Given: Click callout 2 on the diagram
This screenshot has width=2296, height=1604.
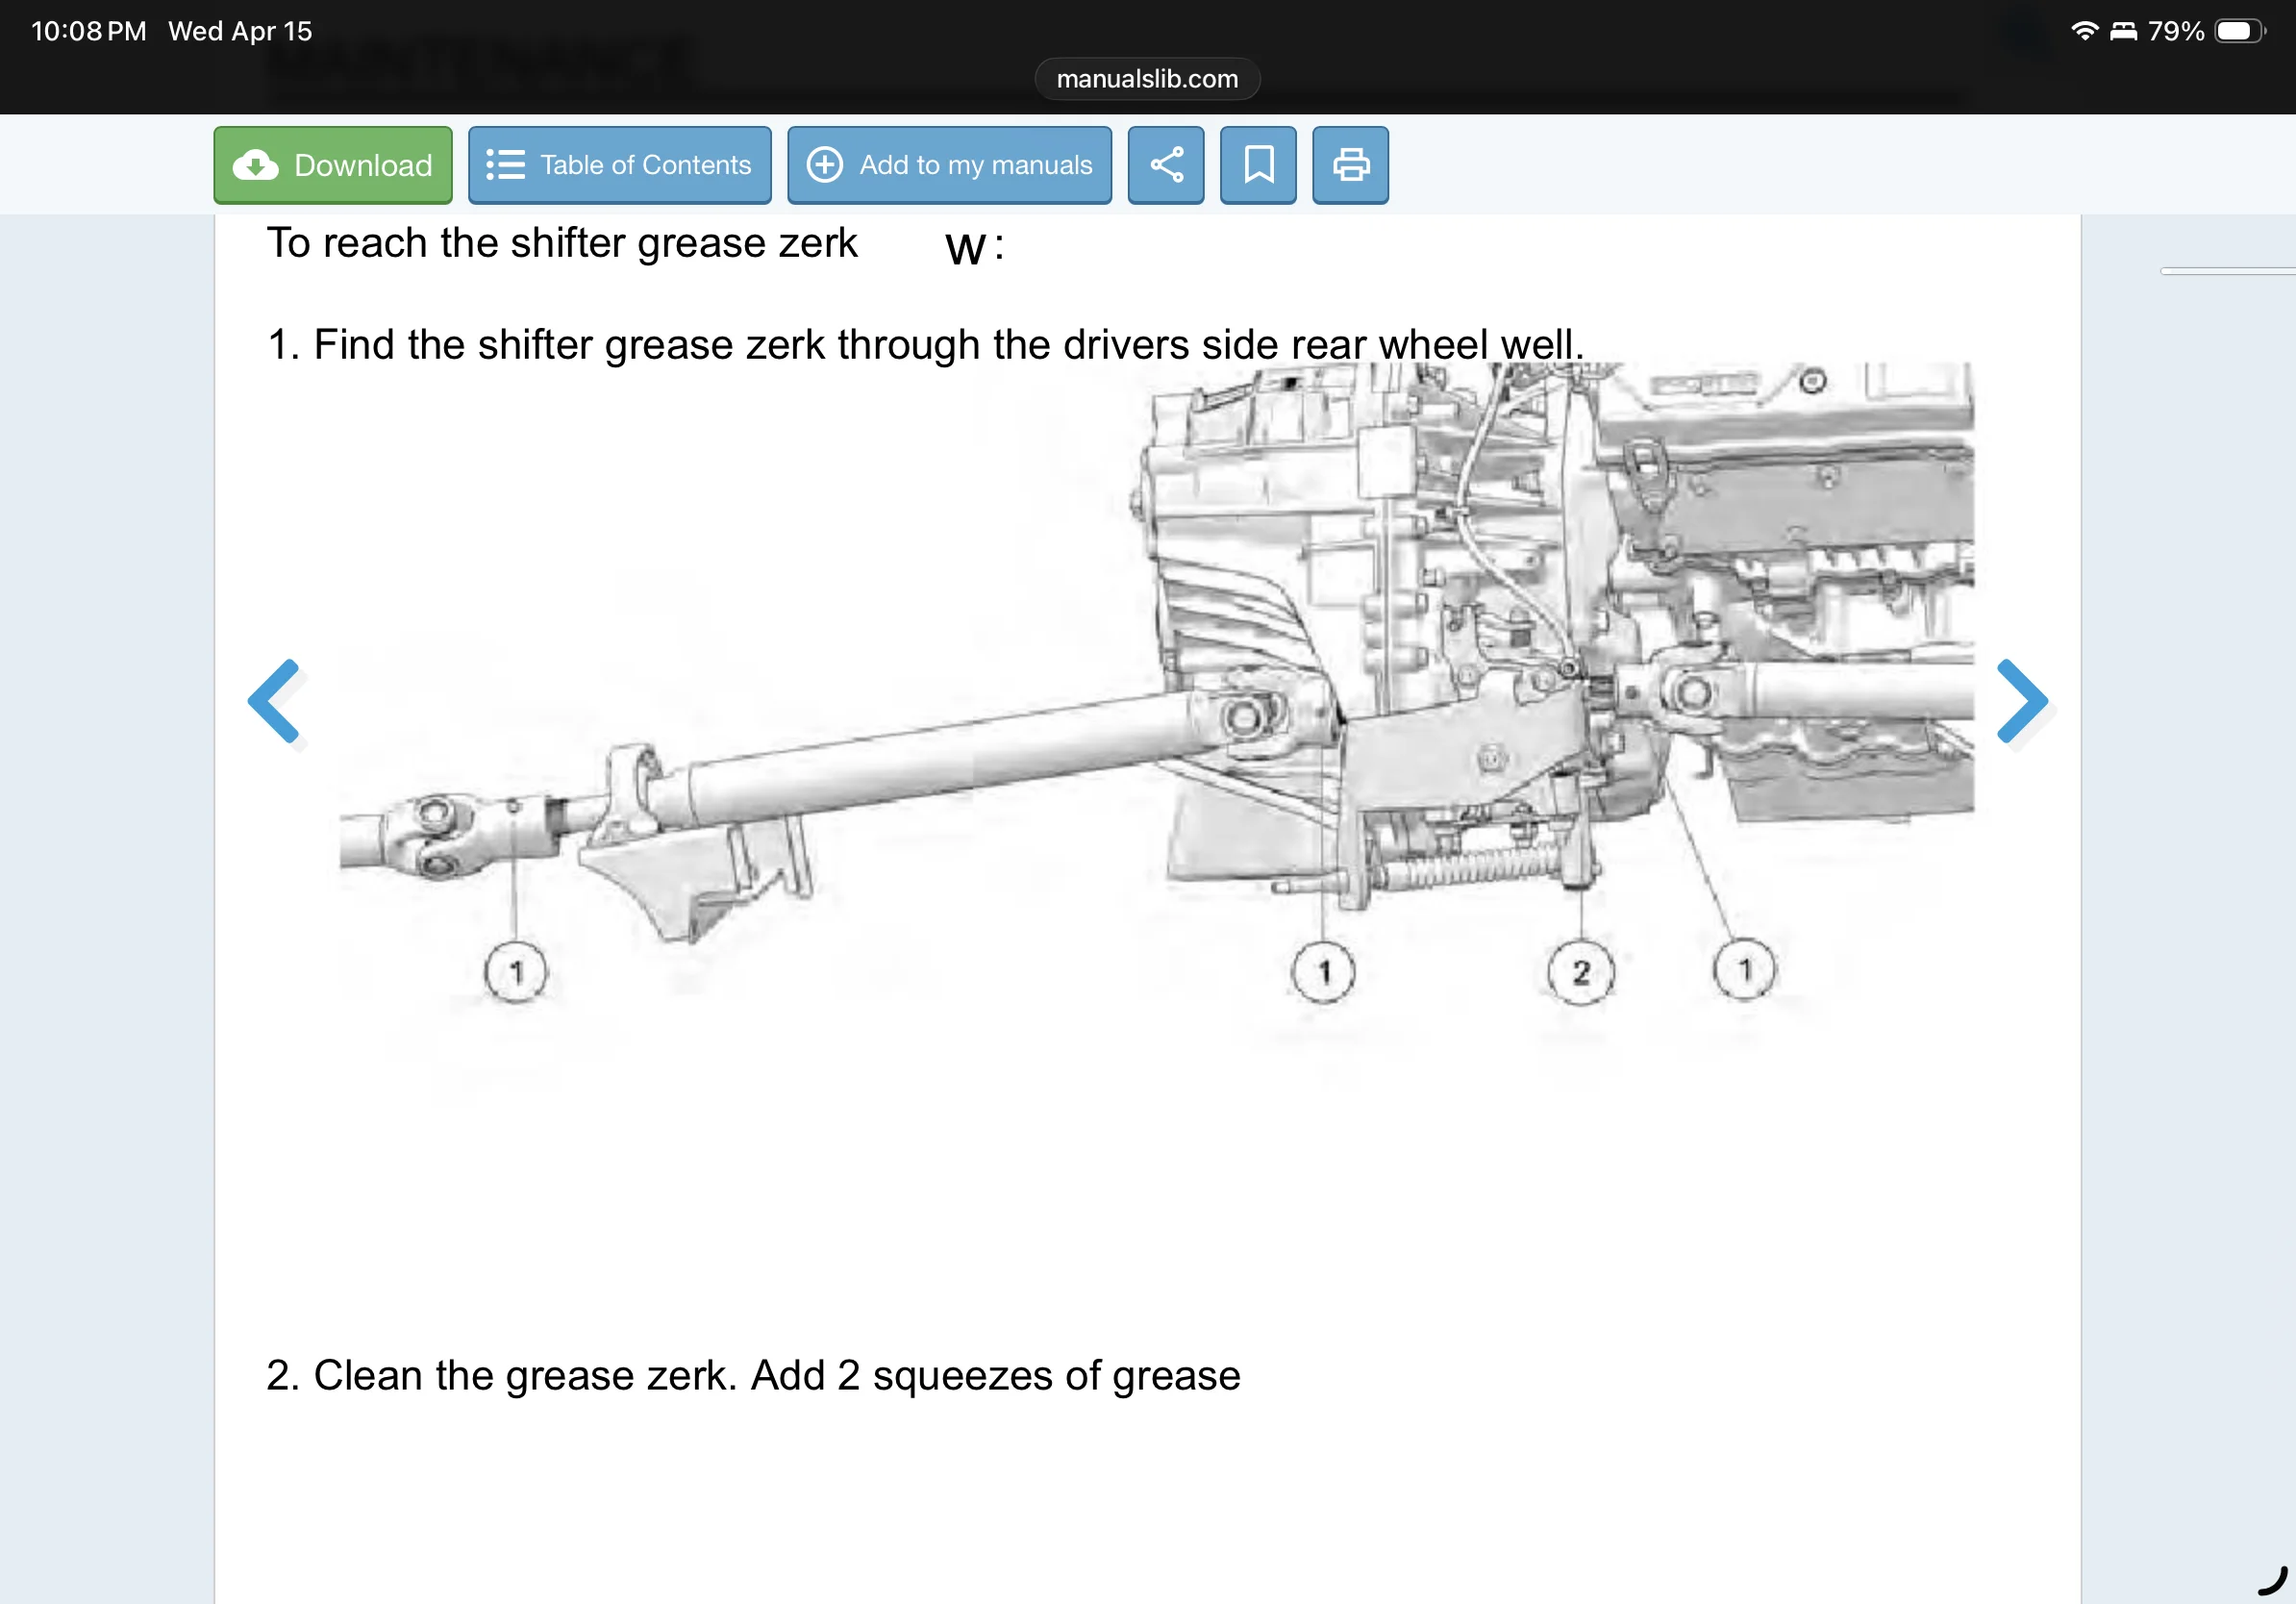Looking at the screenshot, I should point(1580,971).
